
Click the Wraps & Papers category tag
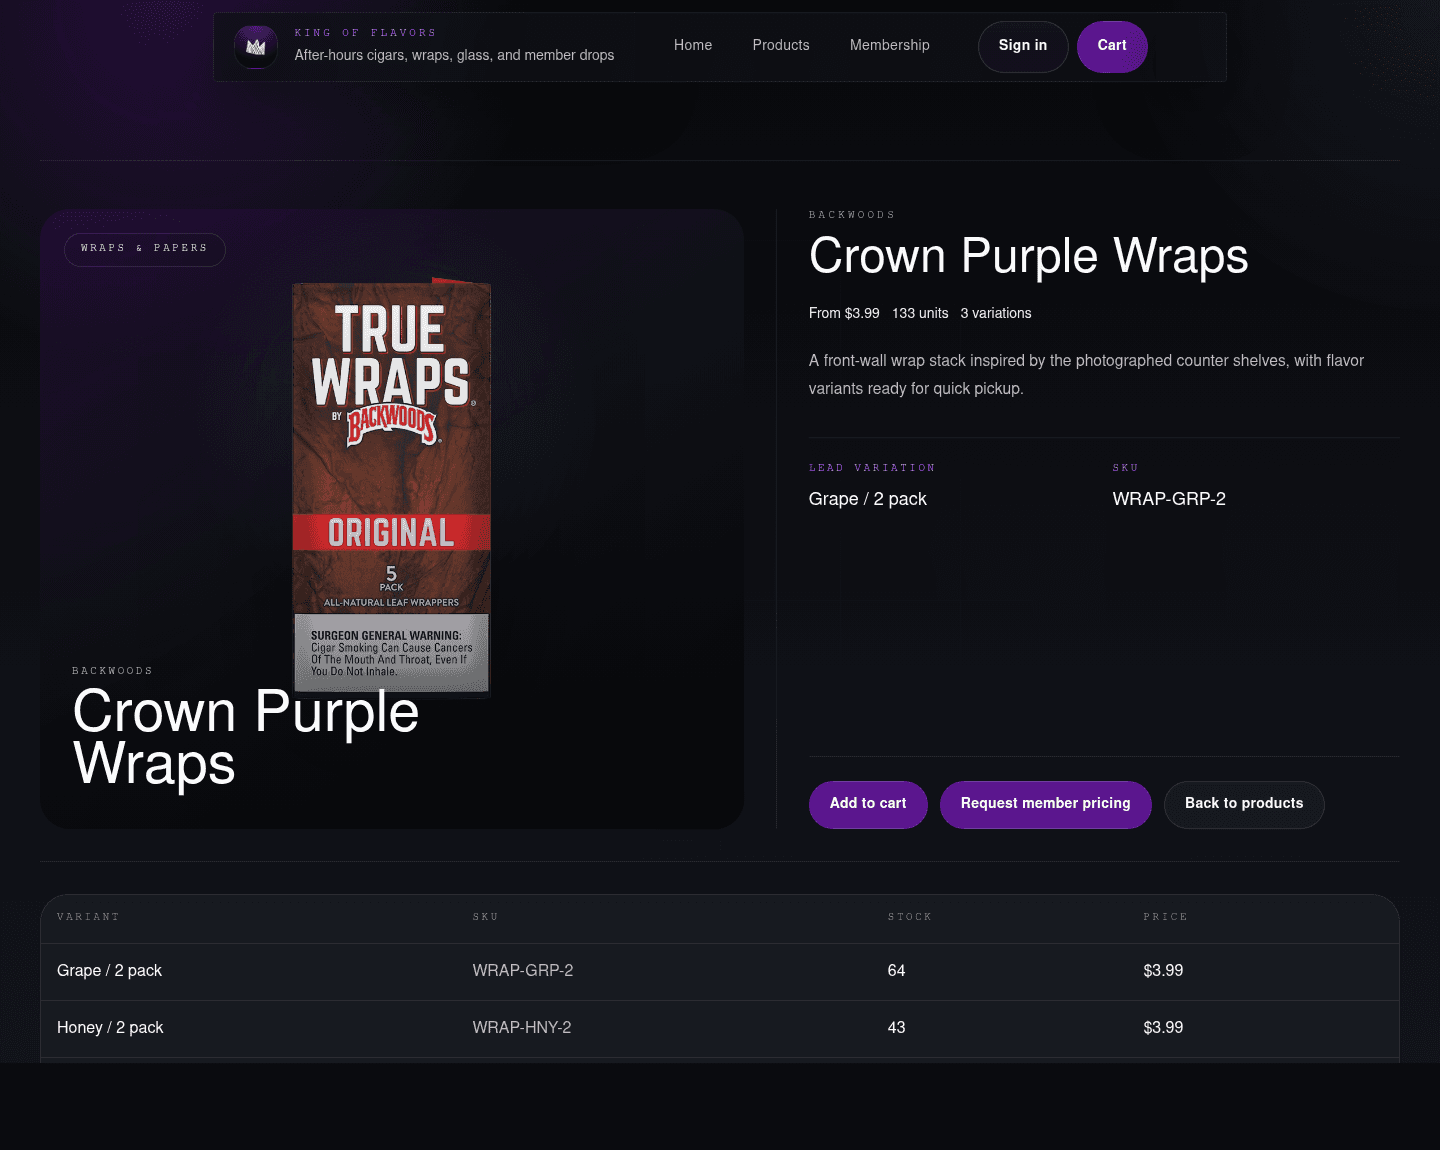(x=145, y=249)
